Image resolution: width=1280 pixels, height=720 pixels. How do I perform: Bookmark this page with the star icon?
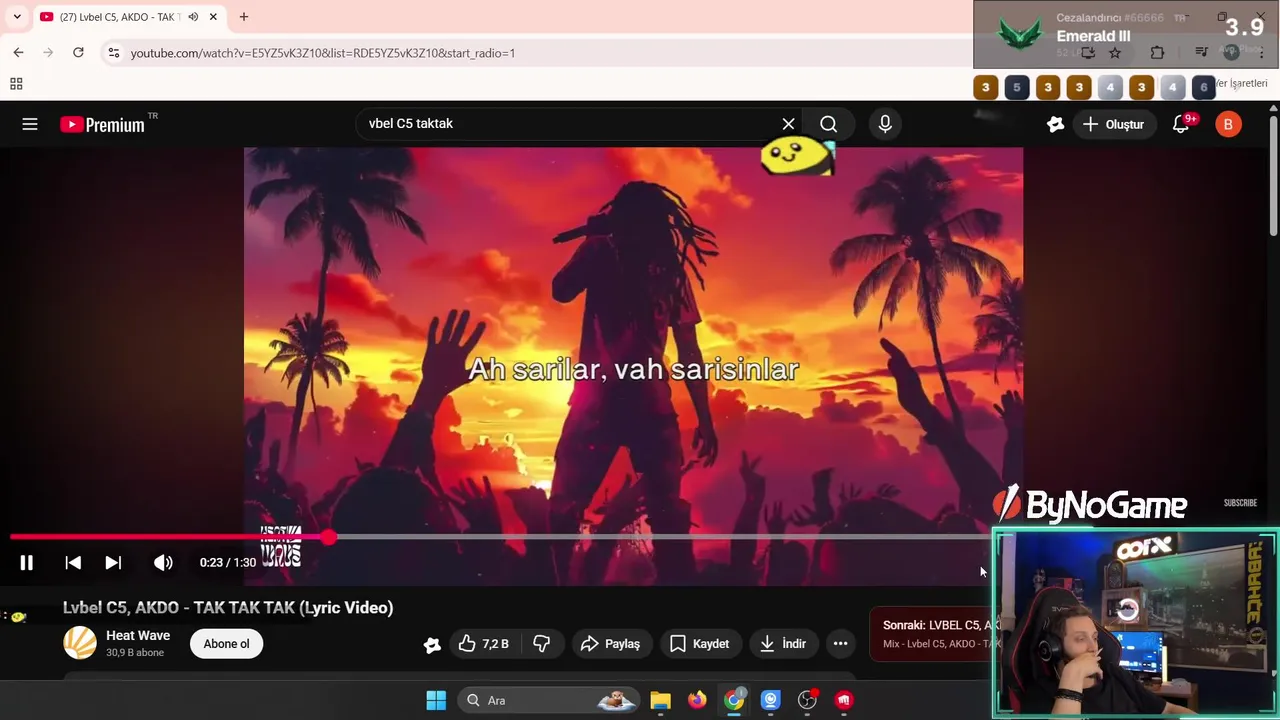click(1115, 53)
